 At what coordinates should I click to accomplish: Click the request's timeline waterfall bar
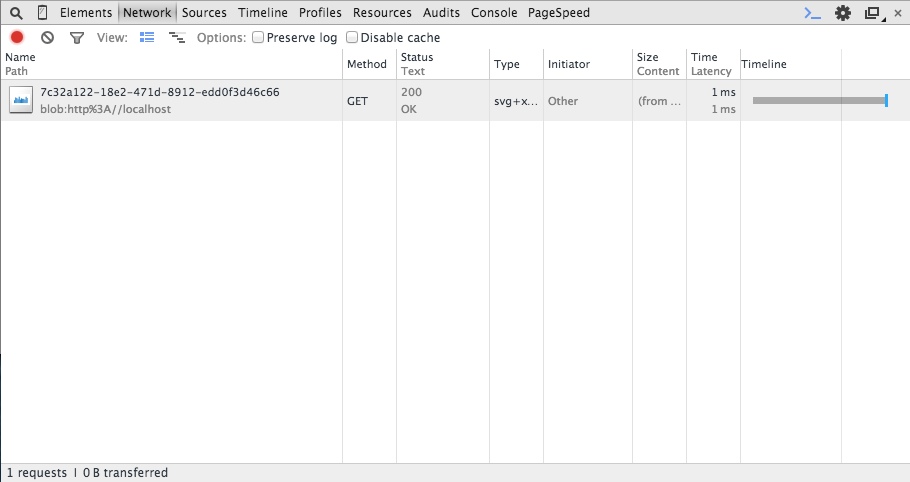818,100
